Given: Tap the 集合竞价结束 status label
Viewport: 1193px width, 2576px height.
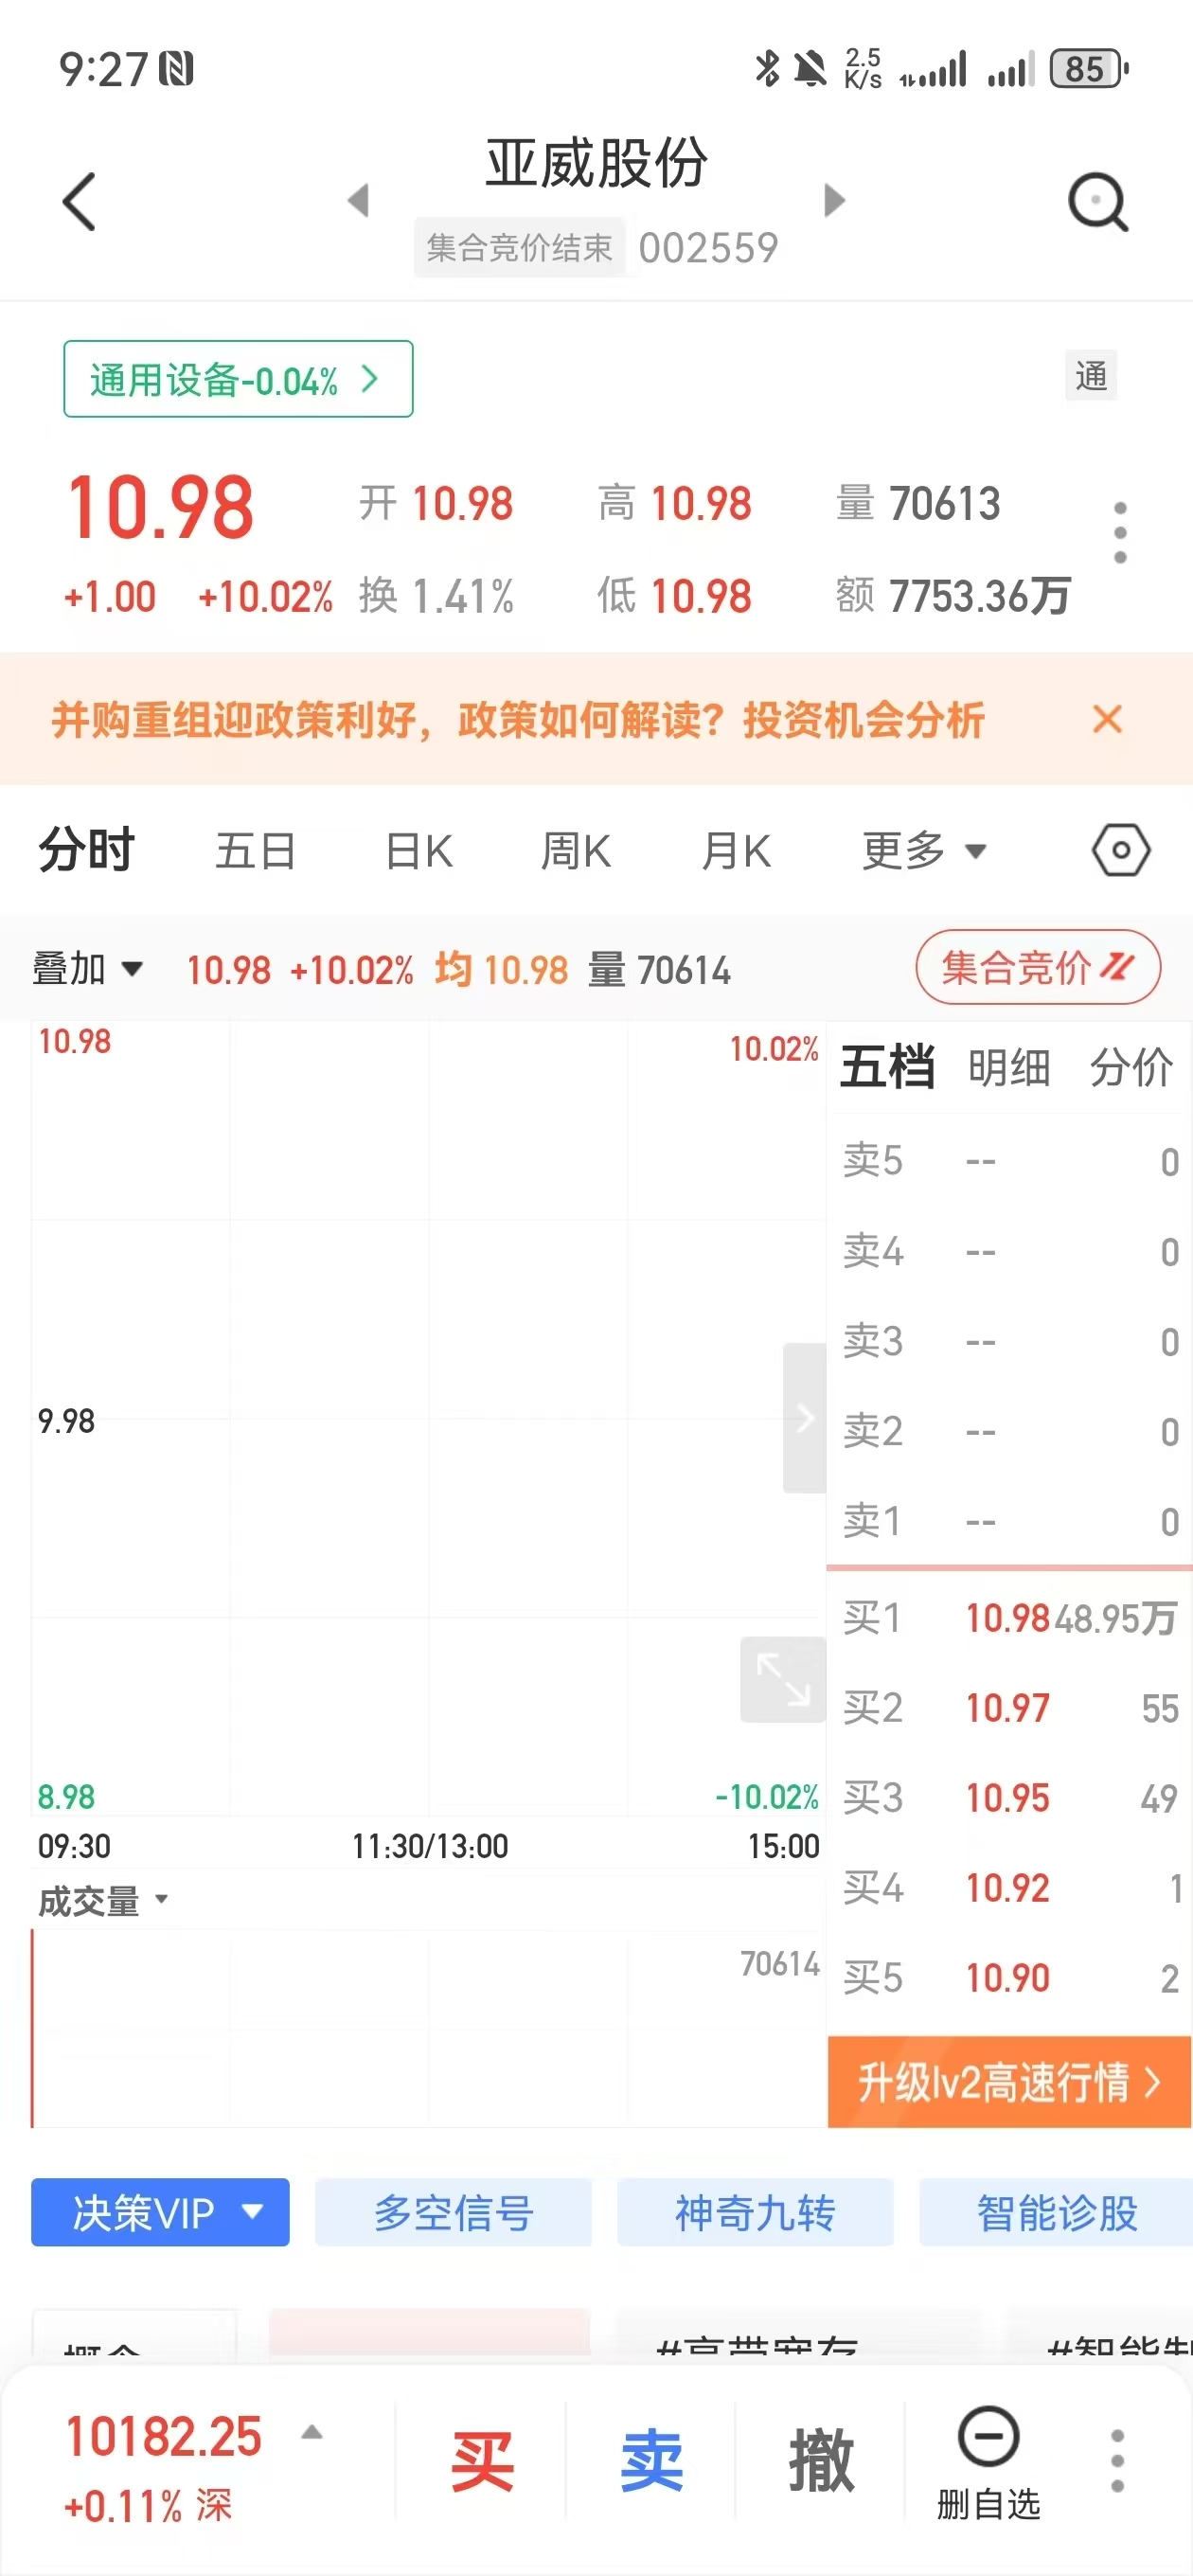Looking at the screenshot, I should pos(519,247).
